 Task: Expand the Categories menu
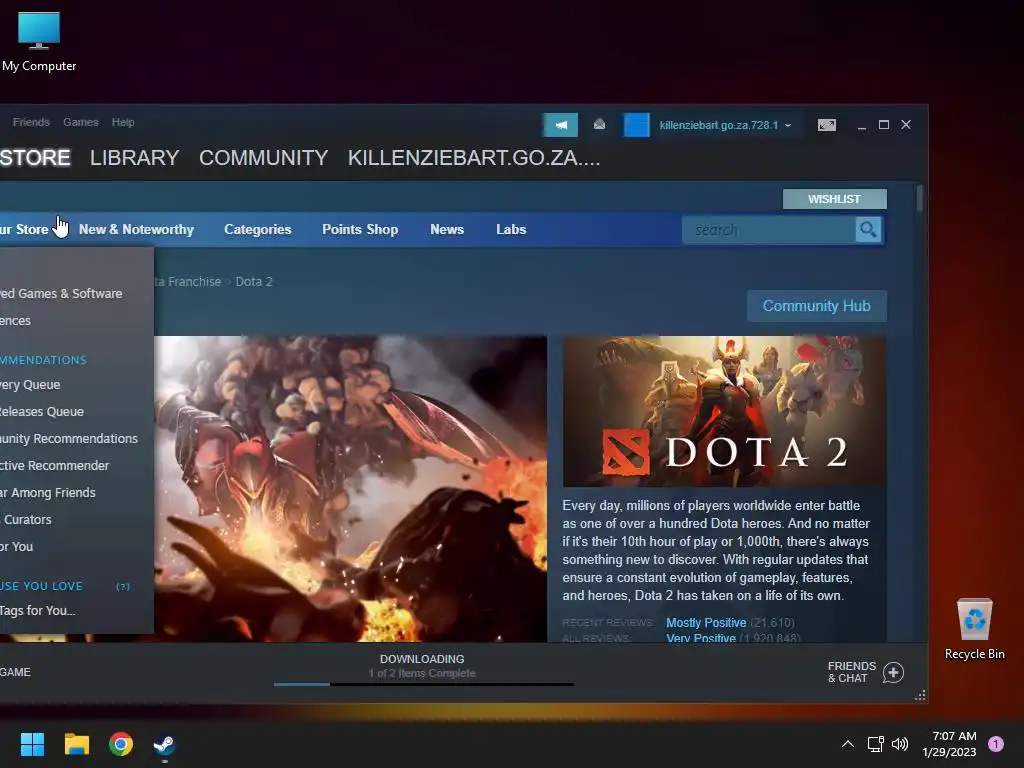point(257,229)
